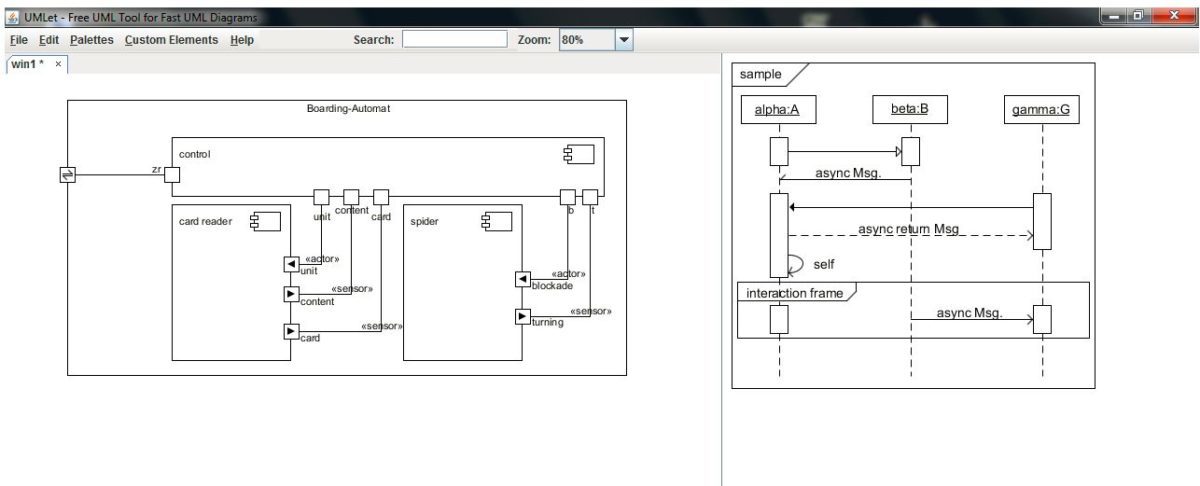The width and height of the screenshot is (1200, 486).
Task: Click the zr port square on control
Action: 172,175
